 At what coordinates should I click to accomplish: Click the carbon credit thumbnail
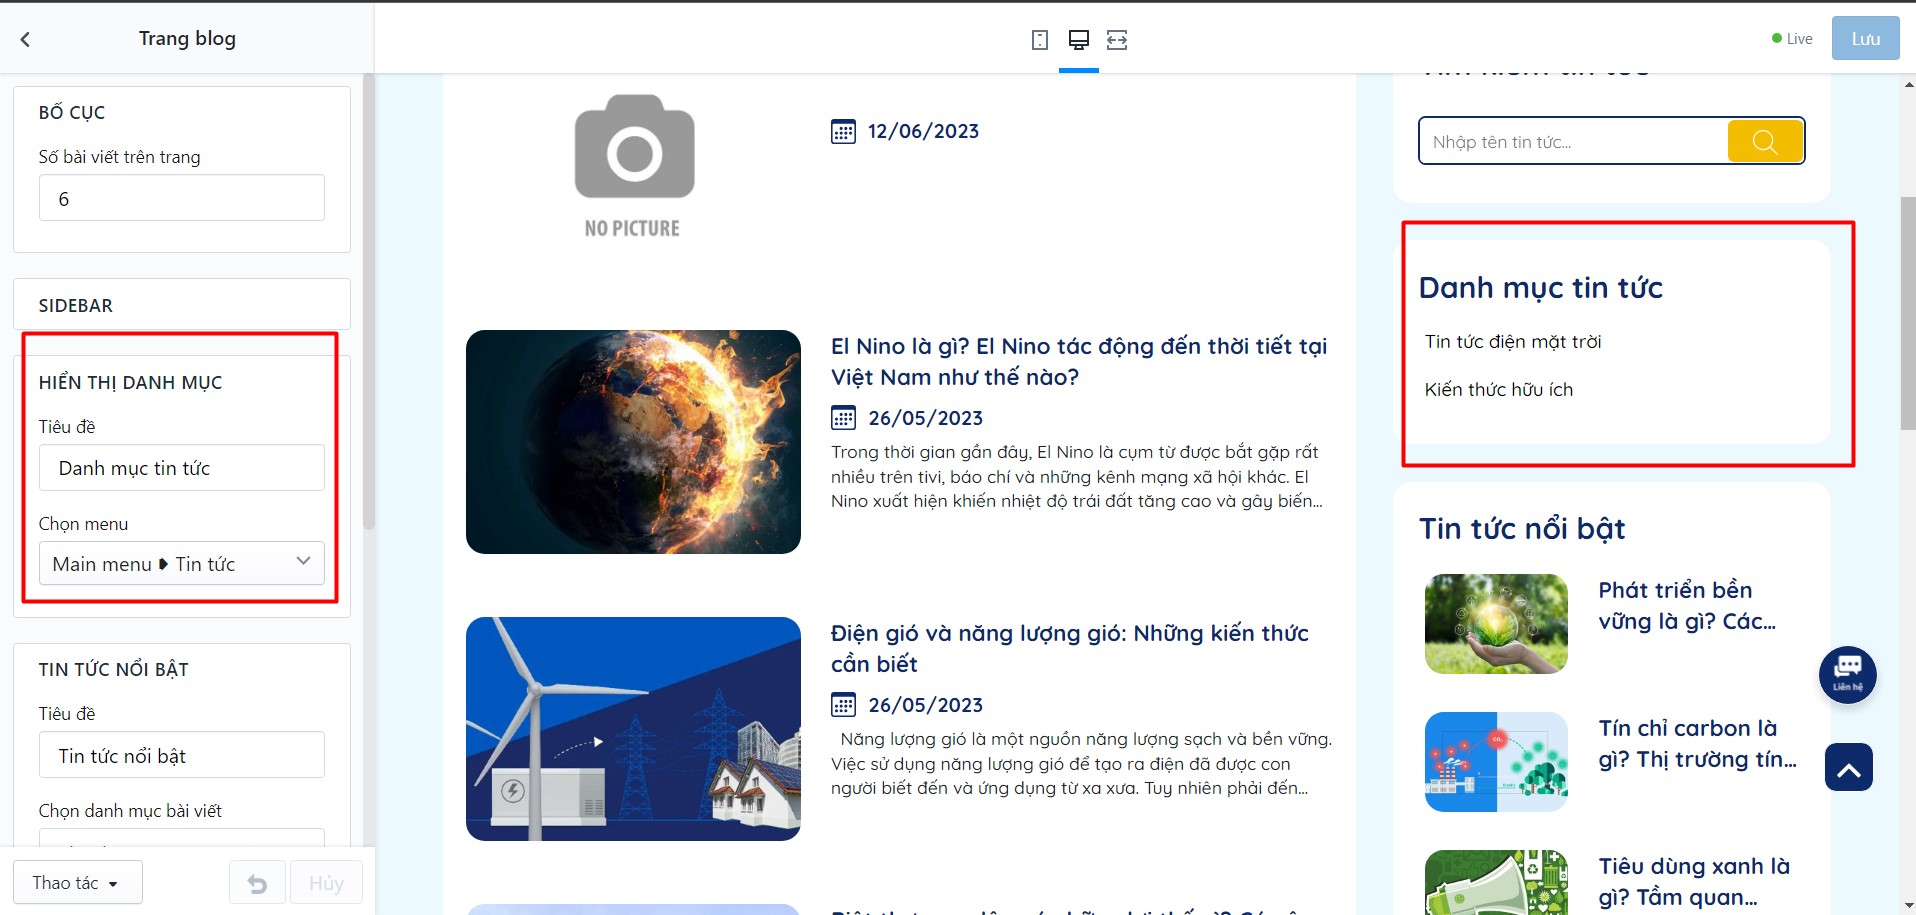(x=1496, y=762)
